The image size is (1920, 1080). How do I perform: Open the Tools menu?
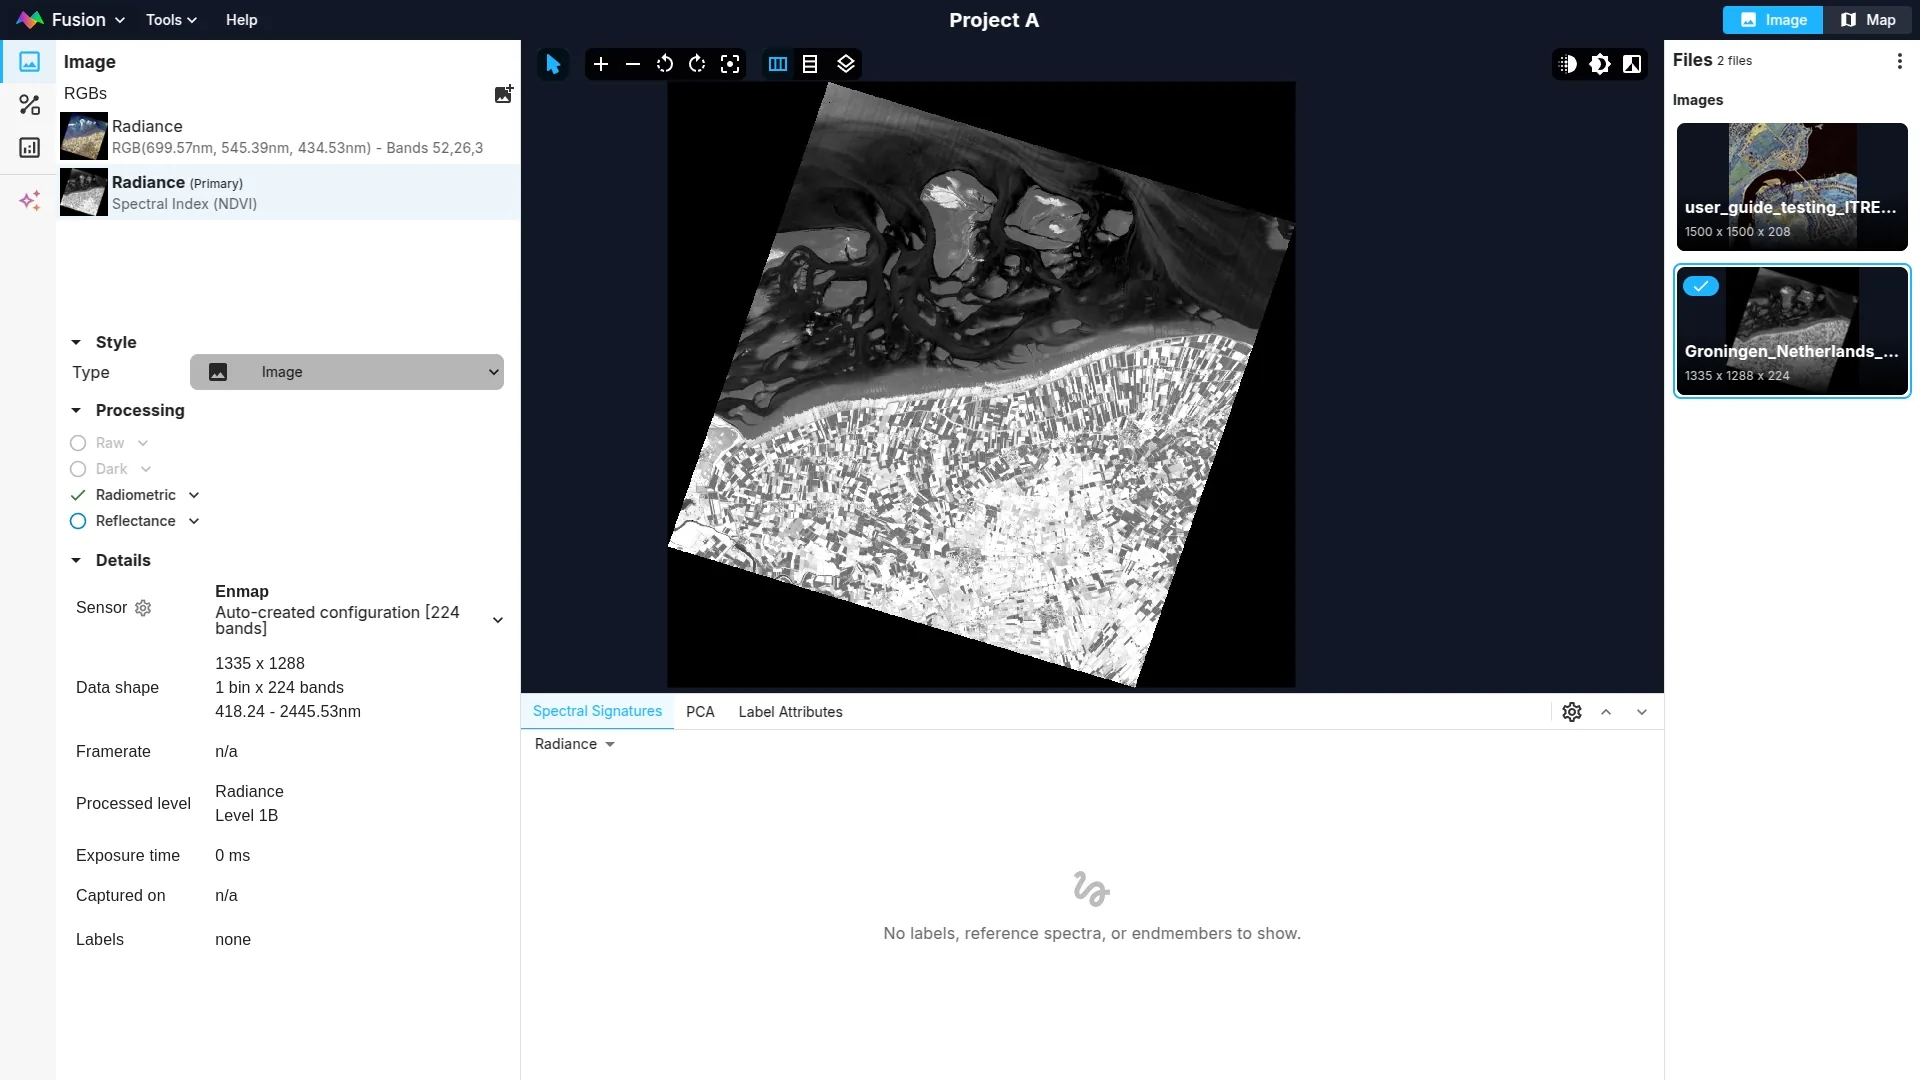(171, 20)
